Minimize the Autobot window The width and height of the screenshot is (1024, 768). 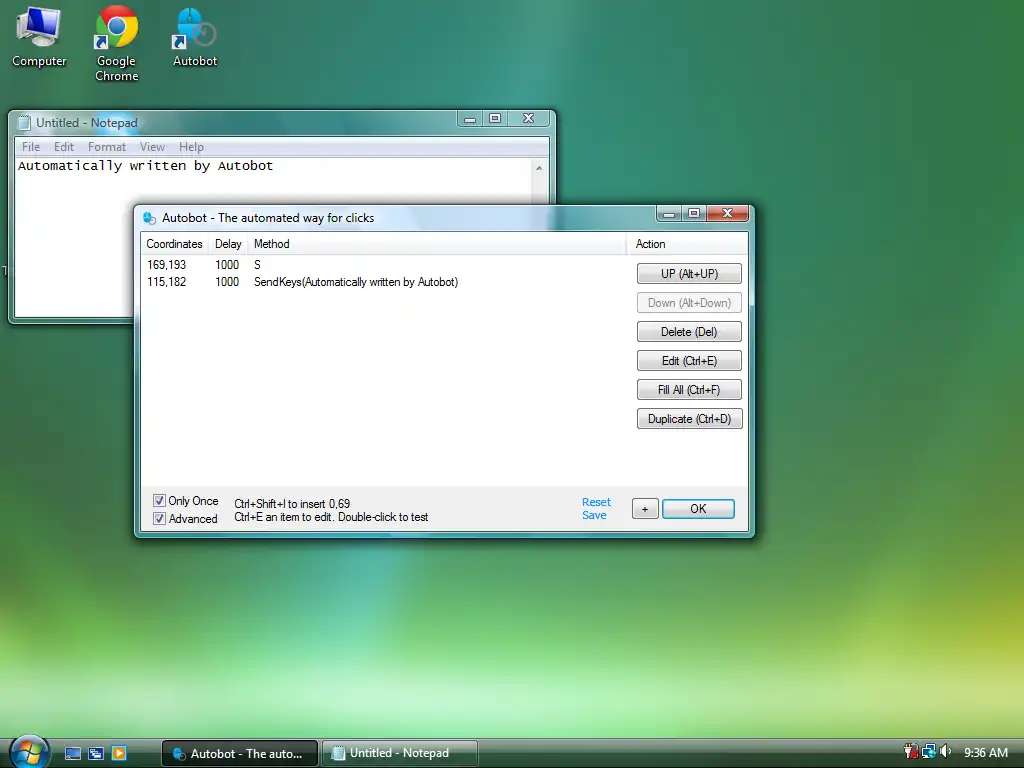point(669,214)
